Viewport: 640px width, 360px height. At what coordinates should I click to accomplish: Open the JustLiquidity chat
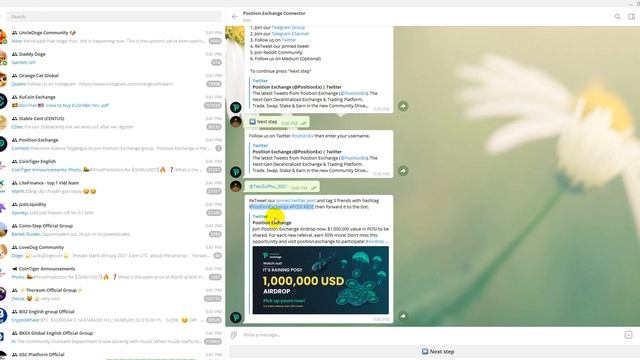click(111, 208)
